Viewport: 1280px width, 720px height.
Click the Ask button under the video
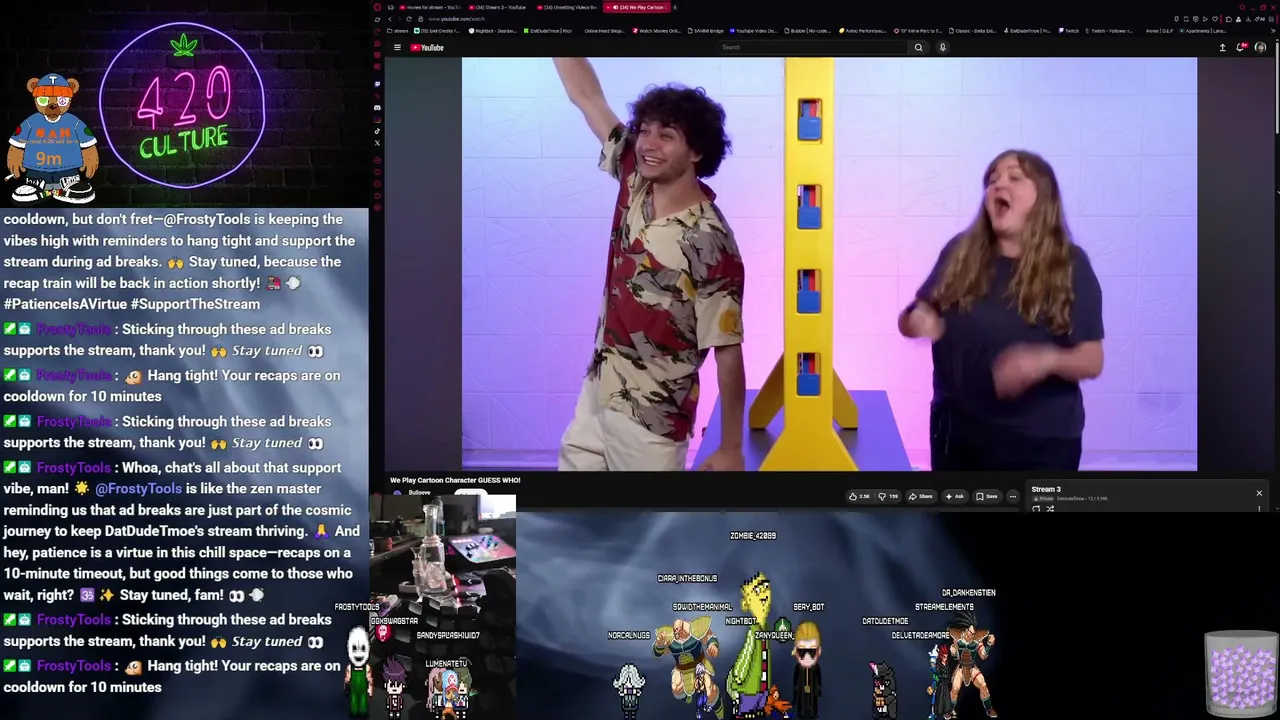pos(955,496)
